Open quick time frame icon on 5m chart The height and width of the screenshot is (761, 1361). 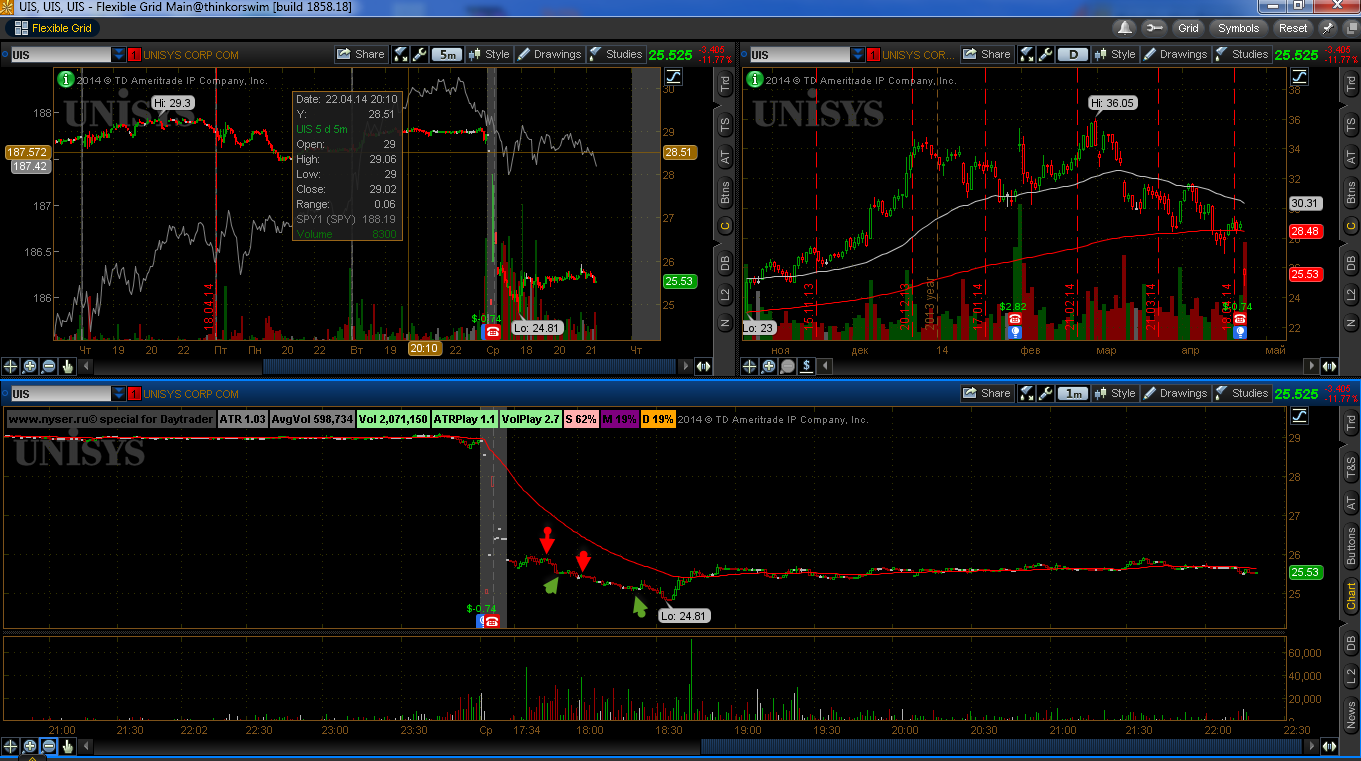(x=400, y=54)
